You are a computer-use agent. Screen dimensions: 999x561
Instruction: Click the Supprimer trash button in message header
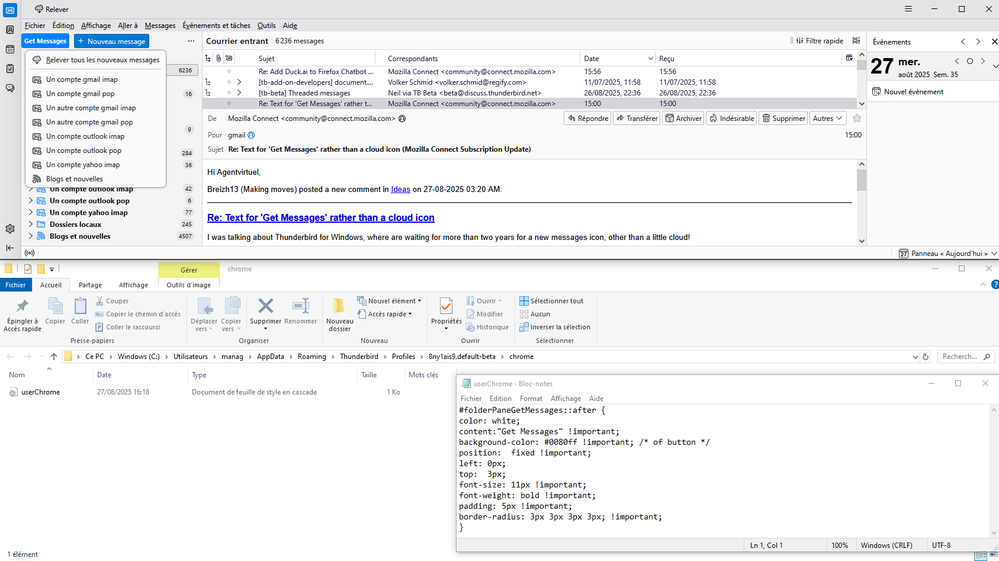[x=783, y=118]
